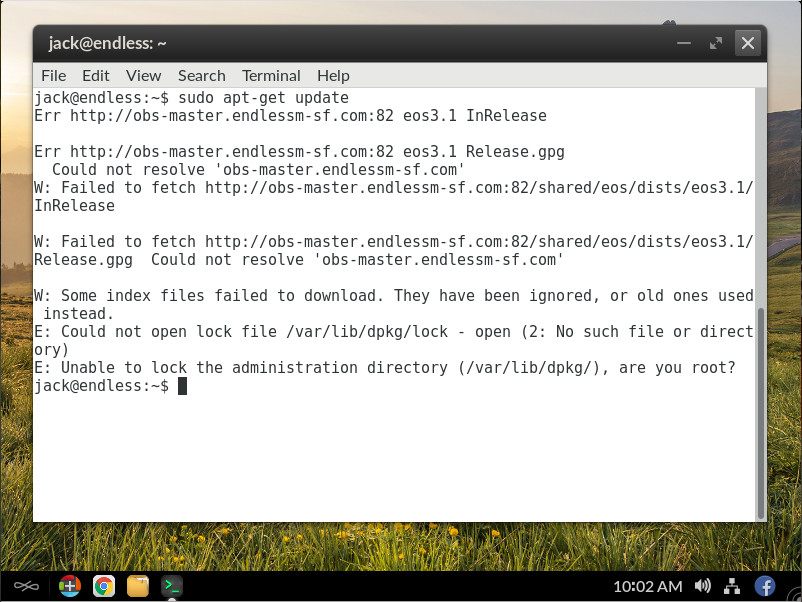Open the File menu

click(53, 75)
